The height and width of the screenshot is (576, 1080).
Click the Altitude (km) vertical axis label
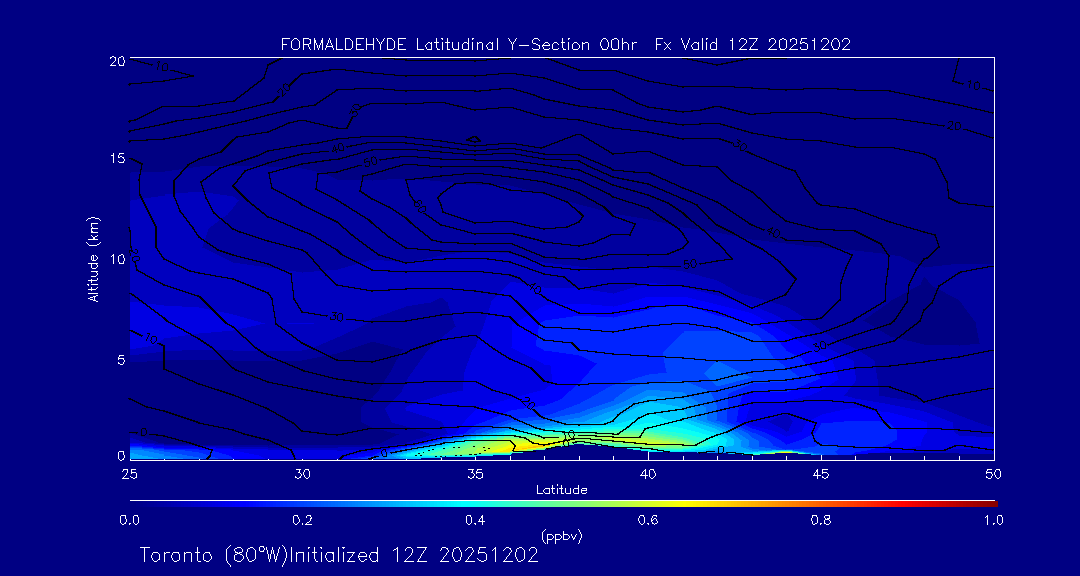(x=93, y=258)
